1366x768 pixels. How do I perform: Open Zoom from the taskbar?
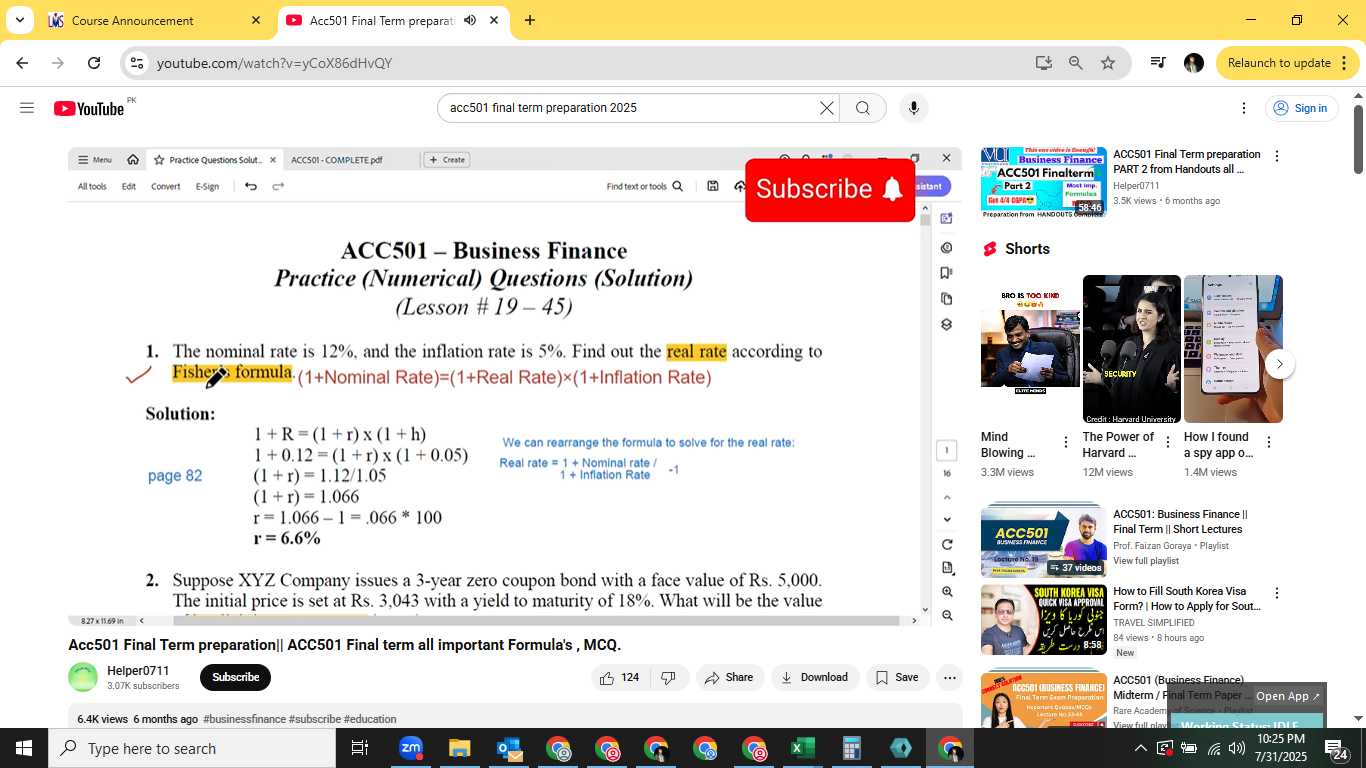[411, 748]
